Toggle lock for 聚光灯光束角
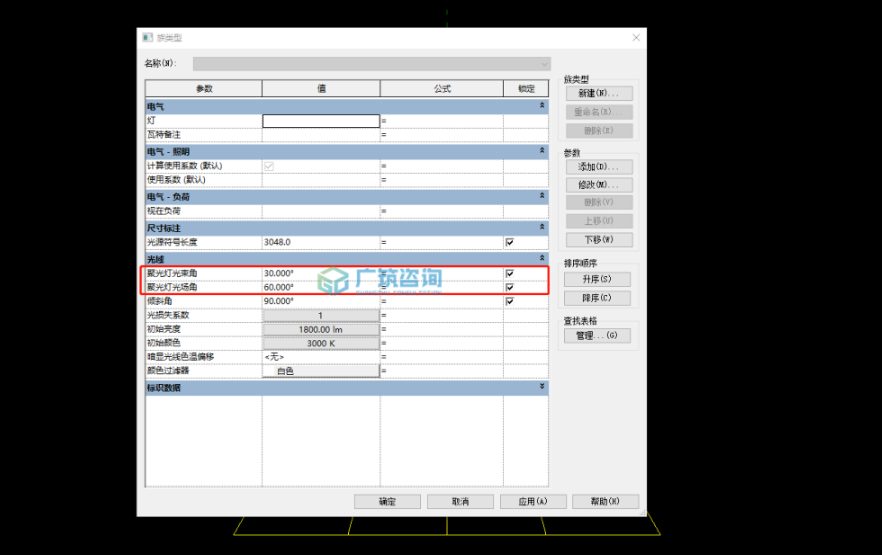The width and height of the screenshot is (882, 555). click(510, 273)
